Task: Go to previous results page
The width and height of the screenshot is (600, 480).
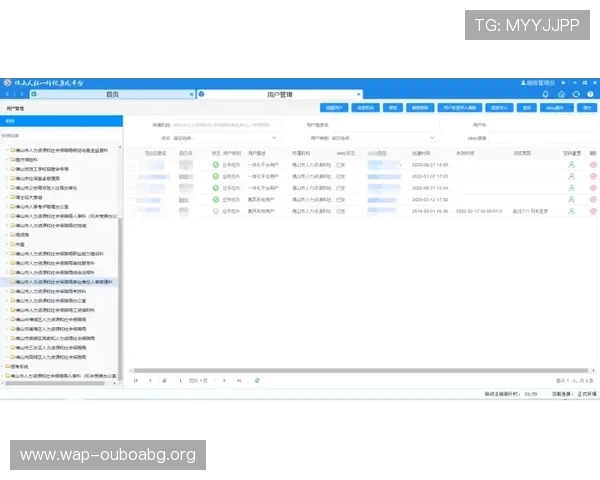Action: point(150,380)
